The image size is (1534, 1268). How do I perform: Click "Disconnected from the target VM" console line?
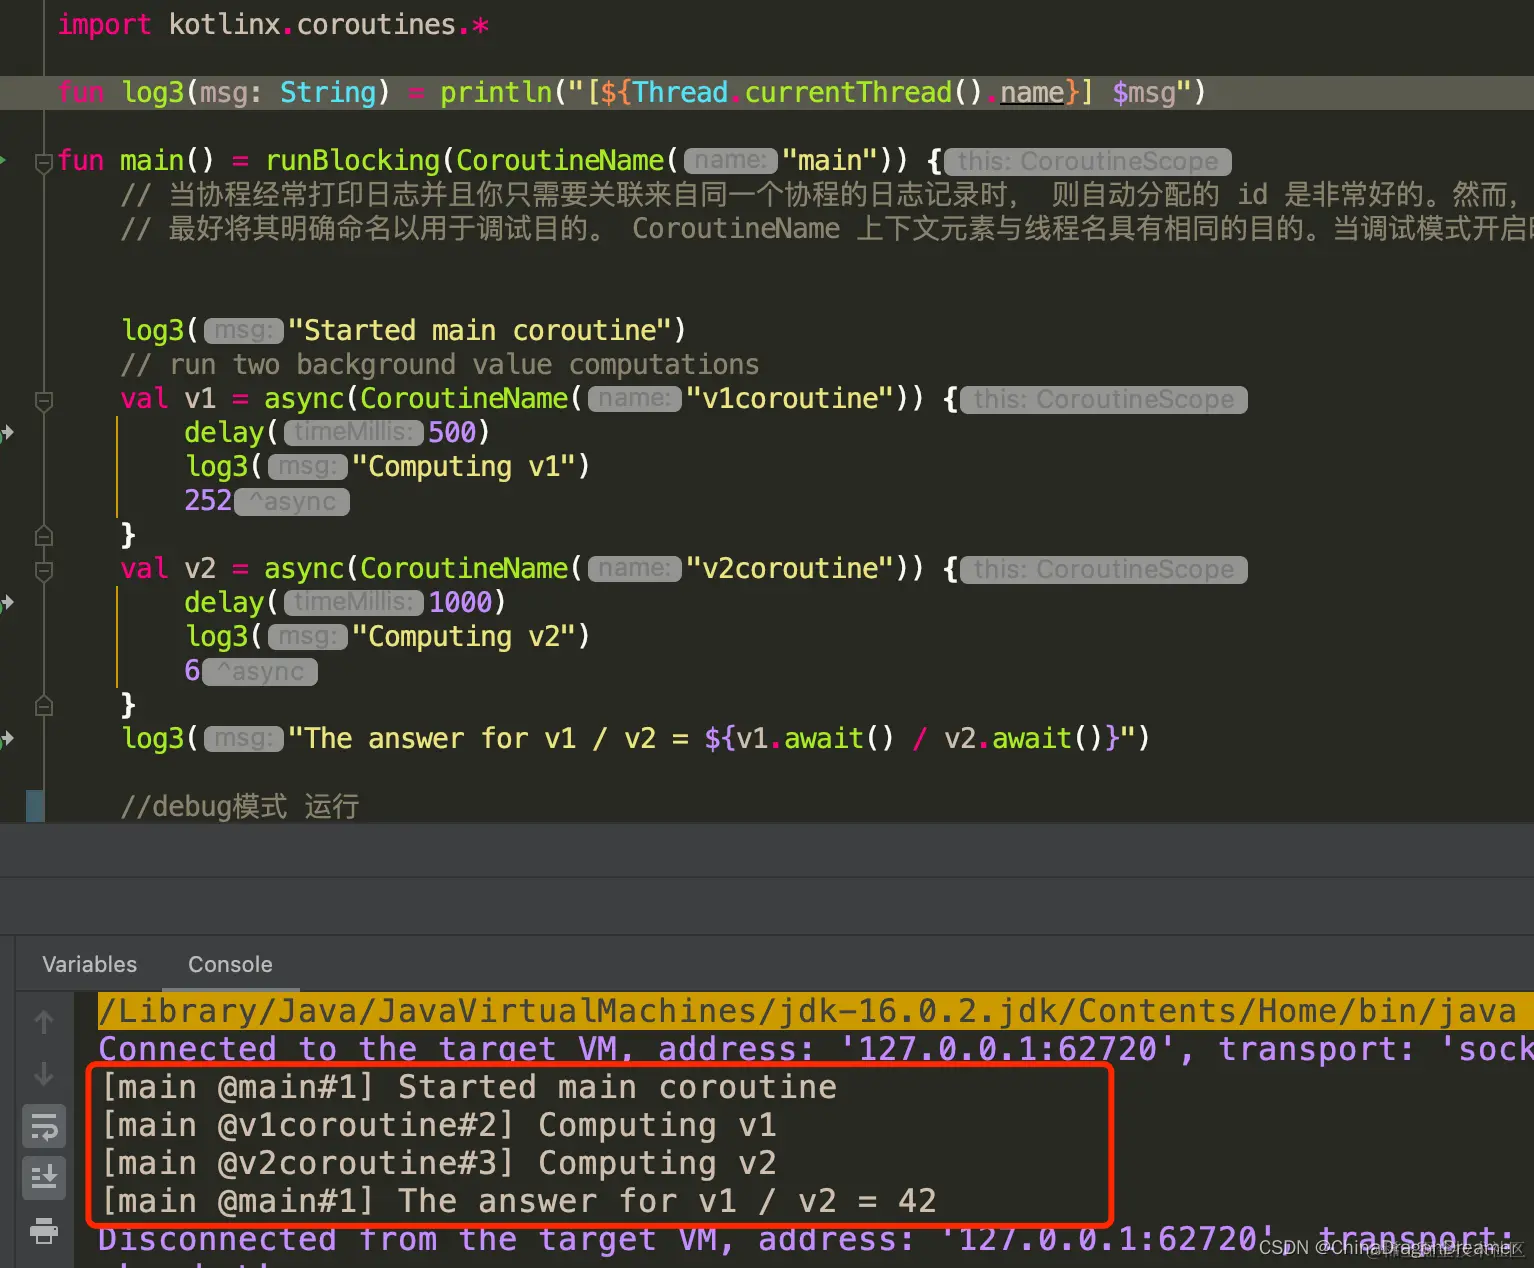(x=805, y=1240)
